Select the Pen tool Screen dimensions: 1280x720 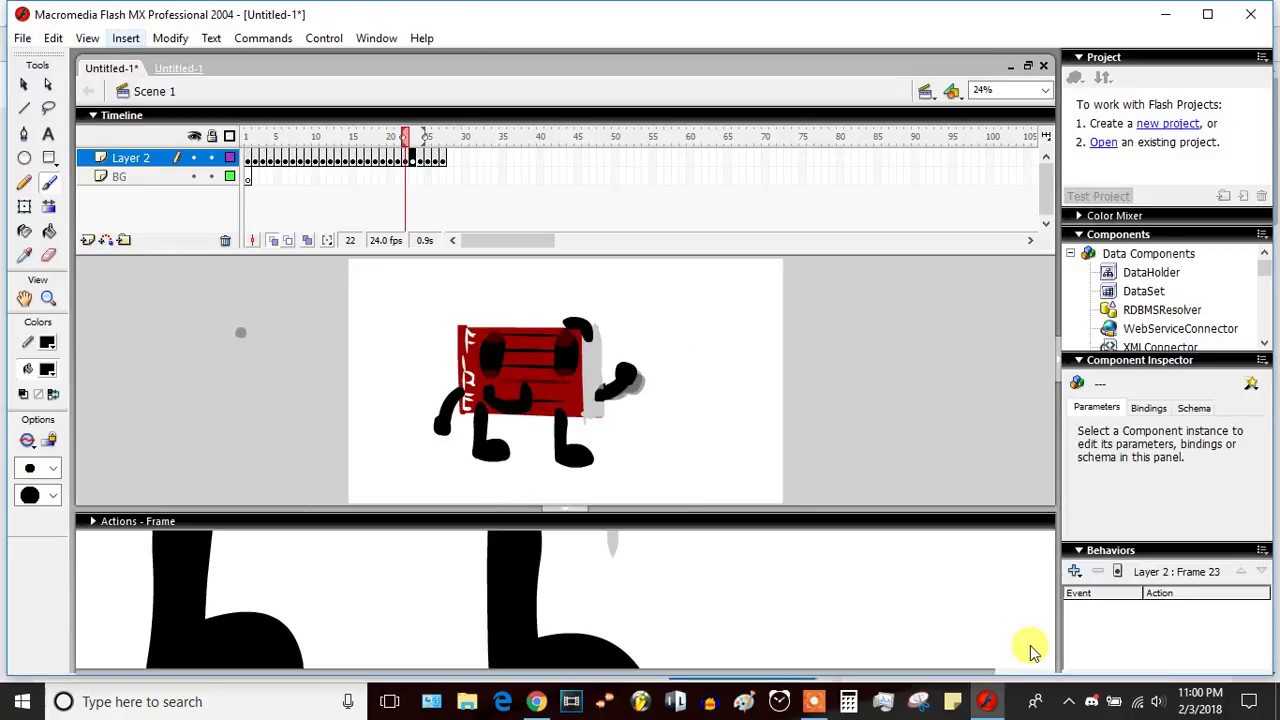(x=24, y=134)
